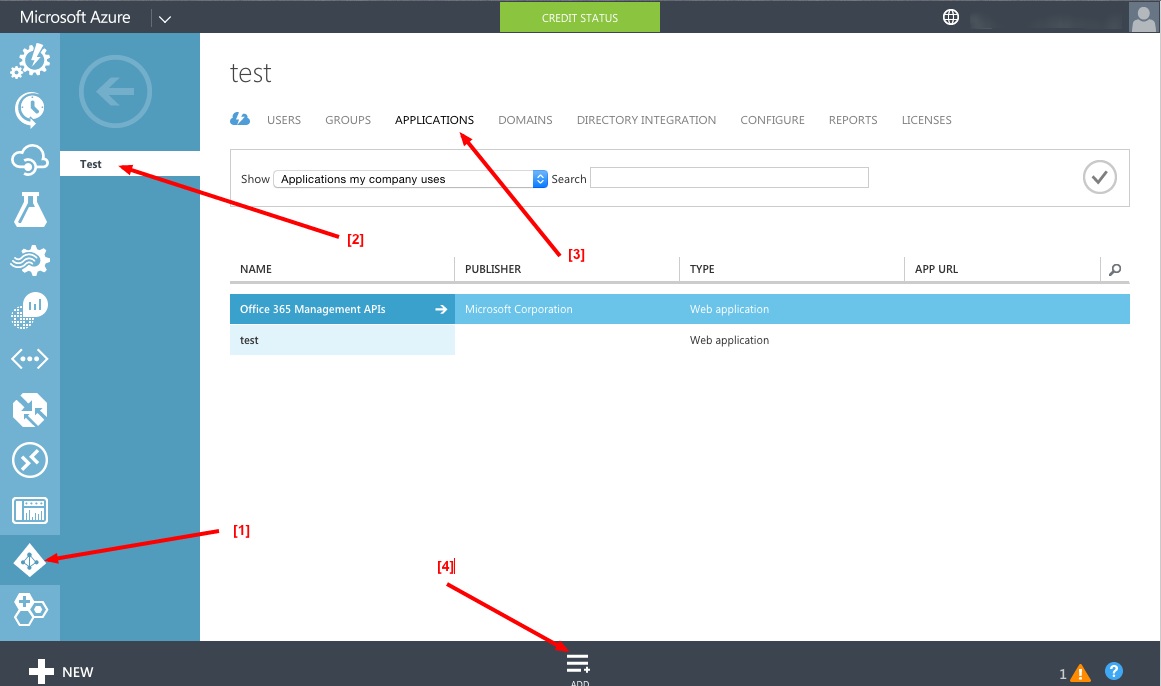Open the networks angle-brackets icon in sidebar
This screenshot has height=686, width=1161.
[x=30, y=359]
